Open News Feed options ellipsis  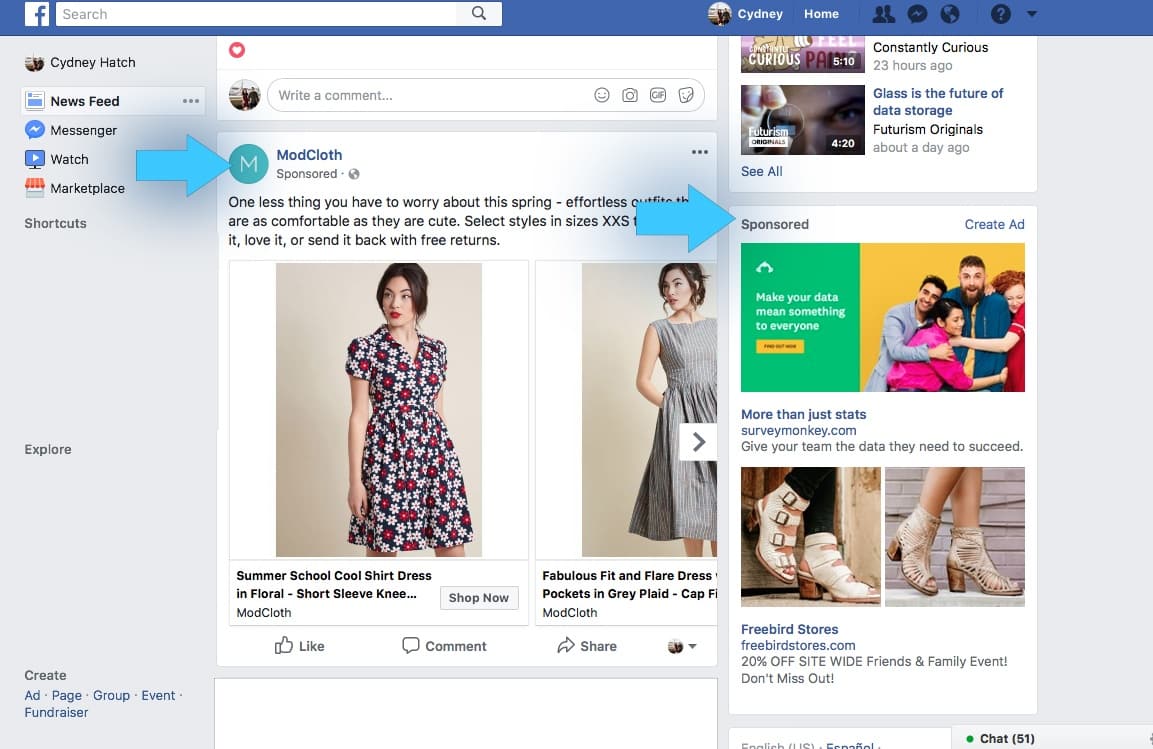click(x=190, y=101)
